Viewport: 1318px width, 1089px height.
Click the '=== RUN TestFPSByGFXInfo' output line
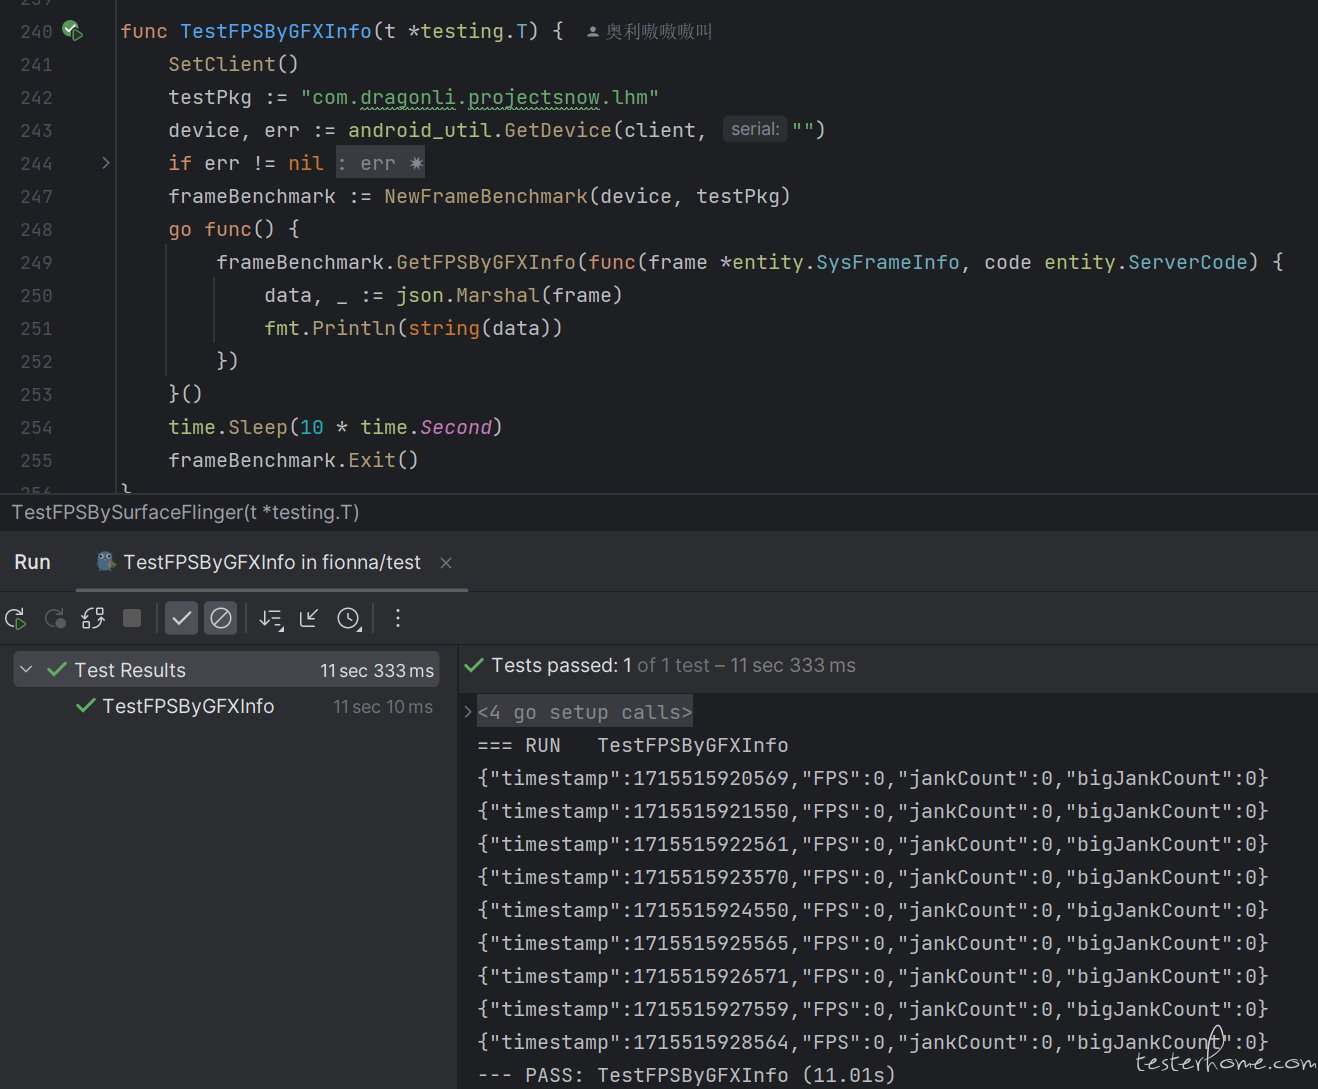633,745
